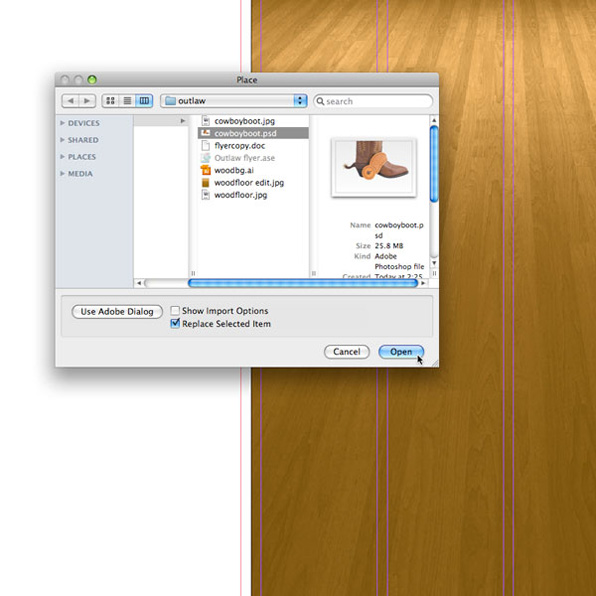
Task: Expand the PLACES sidebar section
Action: click(62, 157)
